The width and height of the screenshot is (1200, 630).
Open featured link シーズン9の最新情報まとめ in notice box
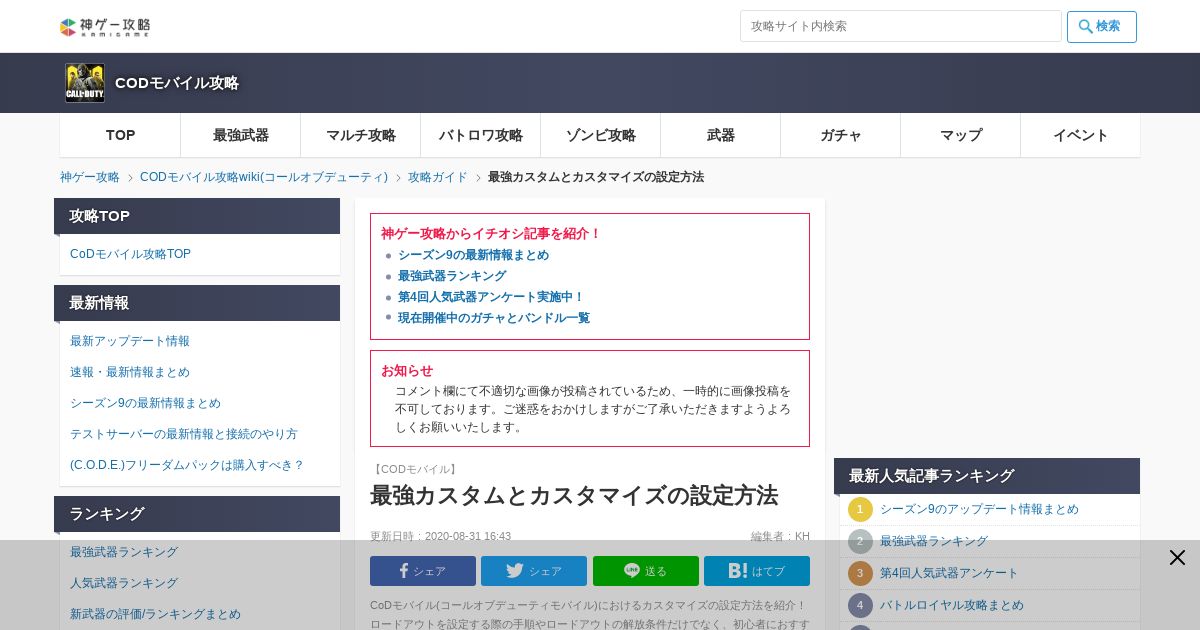point(473,255)
